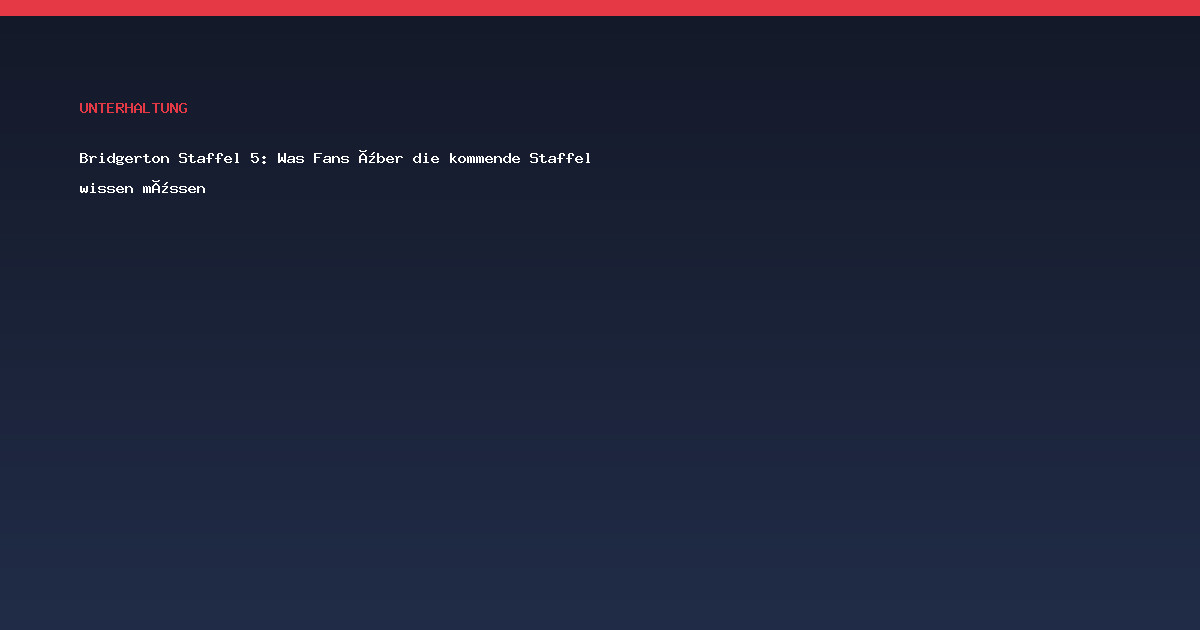1200x630 pixels.
Task: Click the word 'Was' in the headline
Action: tap(291, 158)
